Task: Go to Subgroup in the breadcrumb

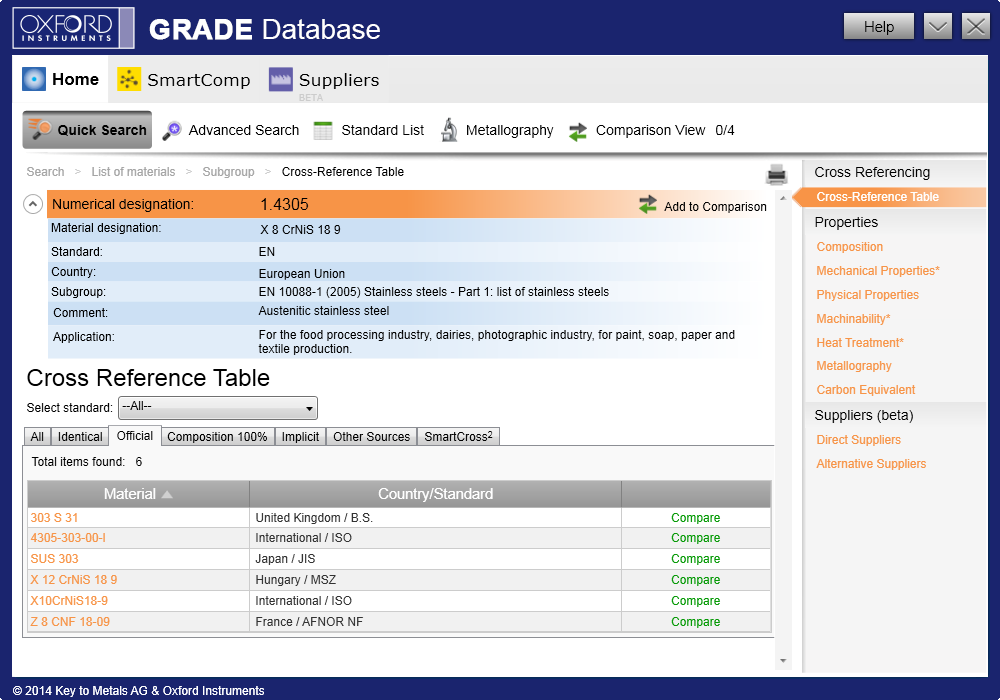Action: [x=228, y=171]
